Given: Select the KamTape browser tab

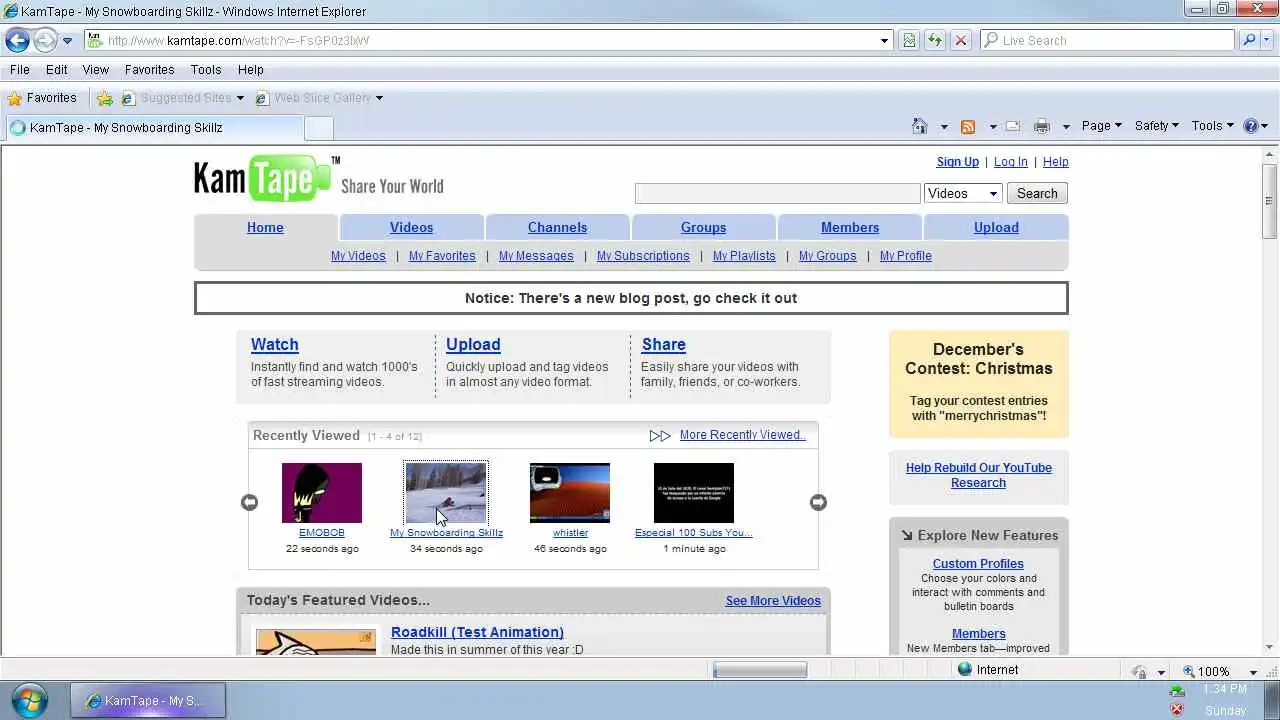Looking at the screenshot, I should click(152, 128).
